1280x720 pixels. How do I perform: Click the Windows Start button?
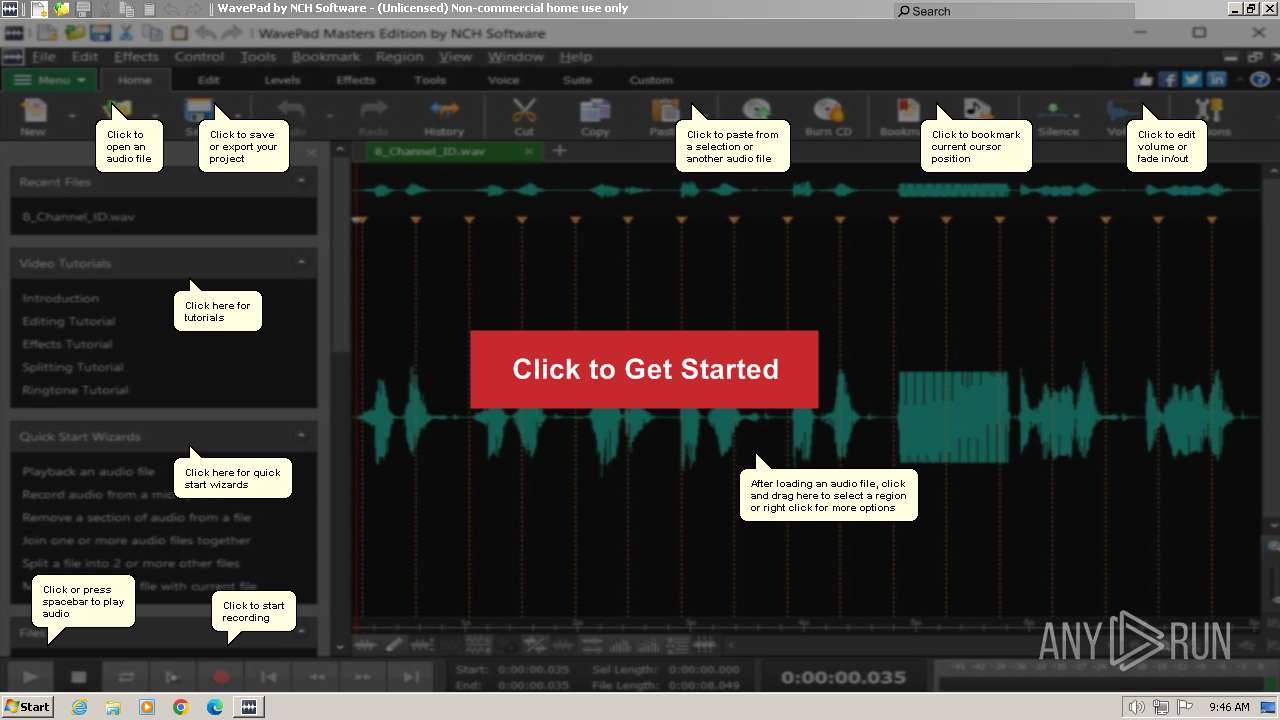tap(28, 707)
